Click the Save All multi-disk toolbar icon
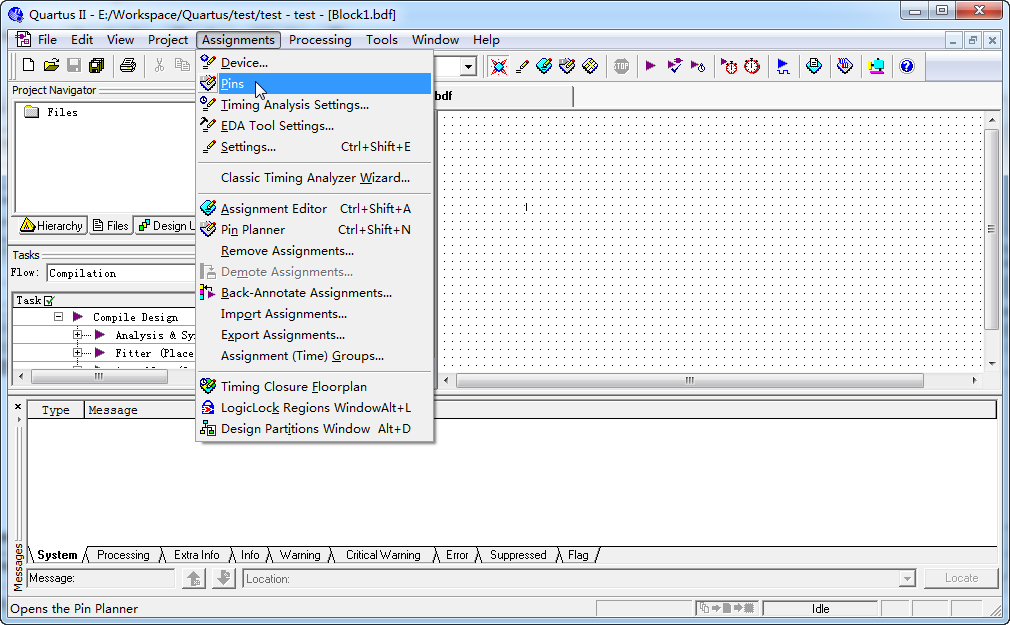The width and height of the screenshot is (1010, 625). (97, 66)
